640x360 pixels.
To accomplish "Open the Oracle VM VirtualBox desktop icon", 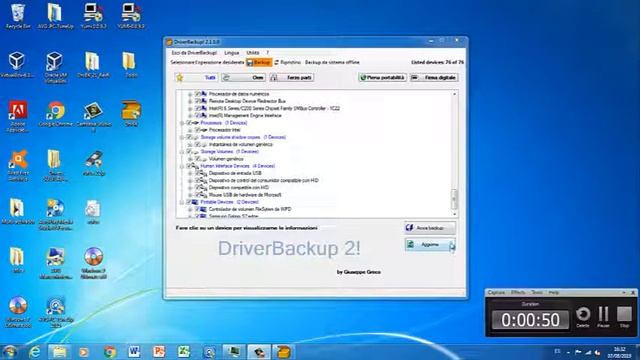I will coord(54,67).
